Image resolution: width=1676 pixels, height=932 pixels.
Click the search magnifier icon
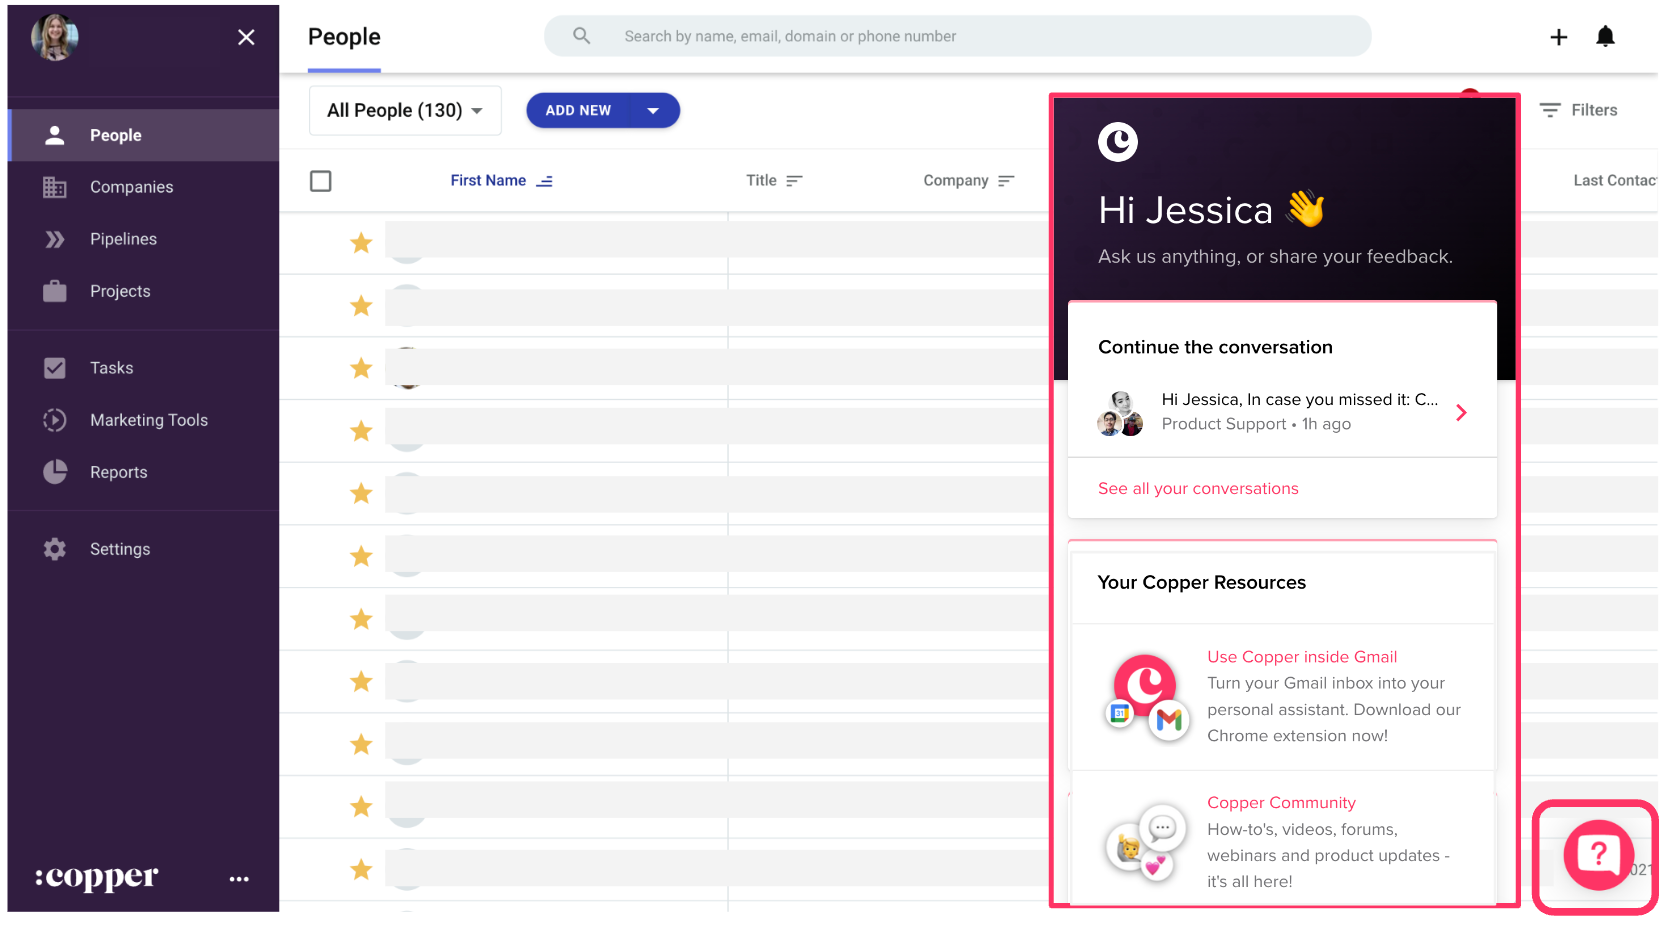[x=581, y=36]
